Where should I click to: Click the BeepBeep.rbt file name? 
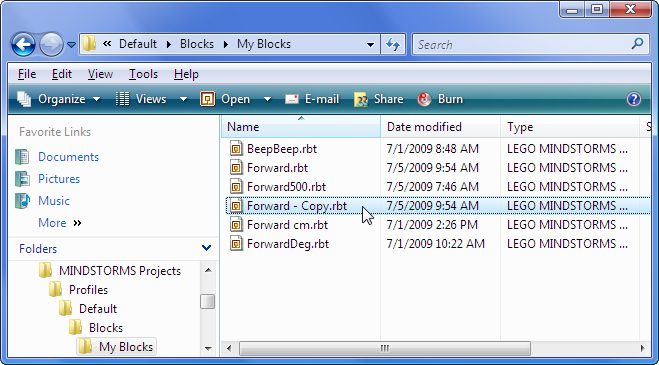coord(282,149)
